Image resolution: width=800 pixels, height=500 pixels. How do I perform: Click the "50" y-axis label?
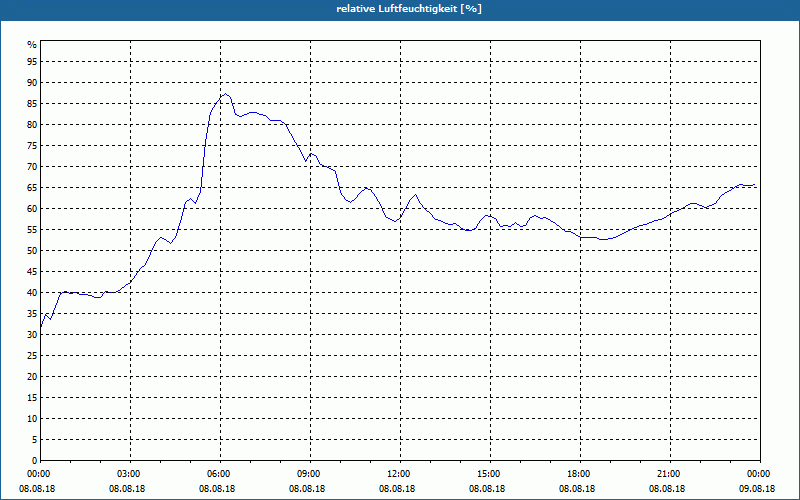coord(32,251)
